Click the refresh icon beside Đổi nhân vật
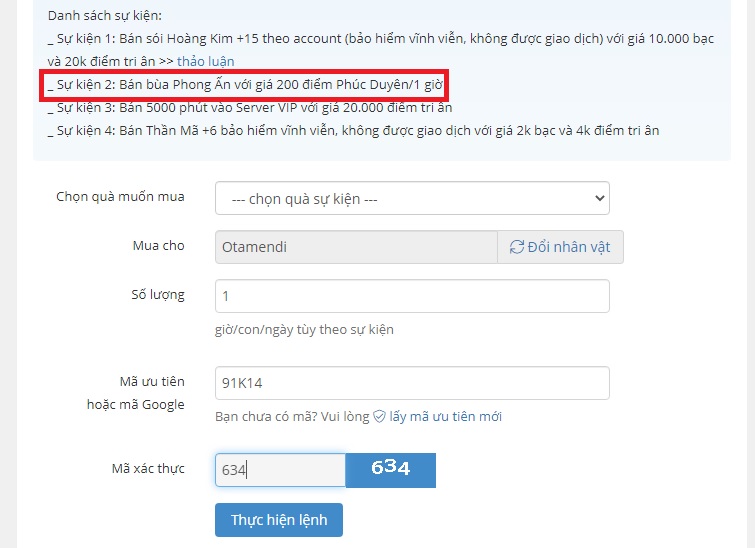Image resolution: width=755 pixels, height=548 pixels. click(516, 247)
